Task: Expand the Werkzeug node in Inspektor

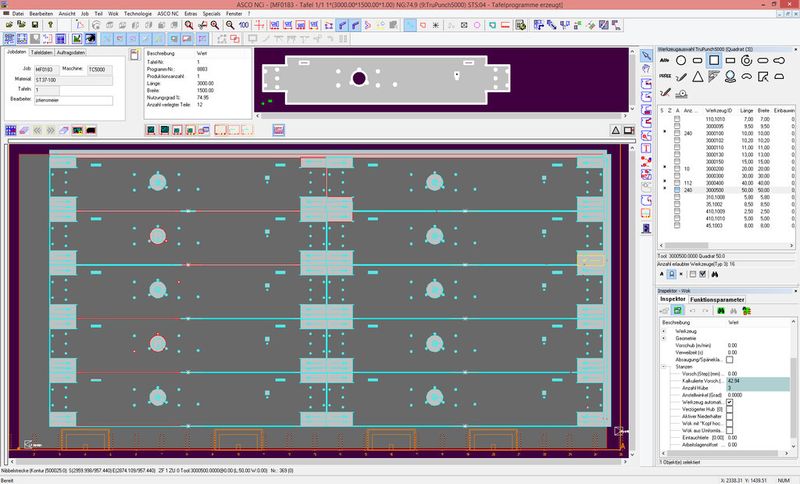Action: [x=664, y=331]
